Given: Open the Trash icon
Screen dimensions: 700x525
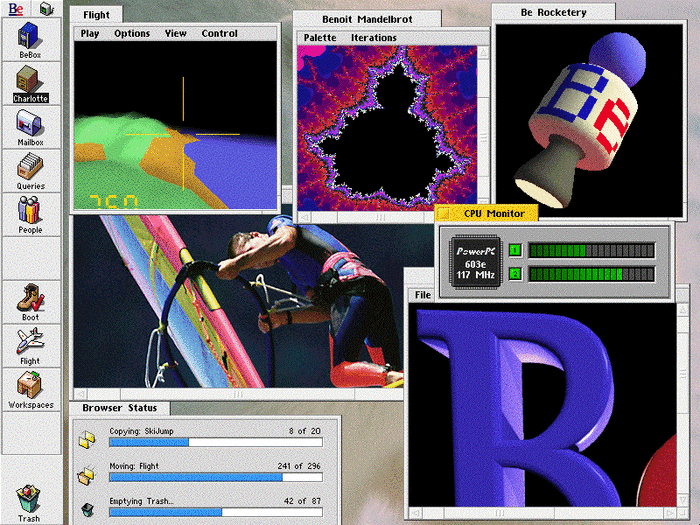Looking at the screenshot, I should point(29,500).
